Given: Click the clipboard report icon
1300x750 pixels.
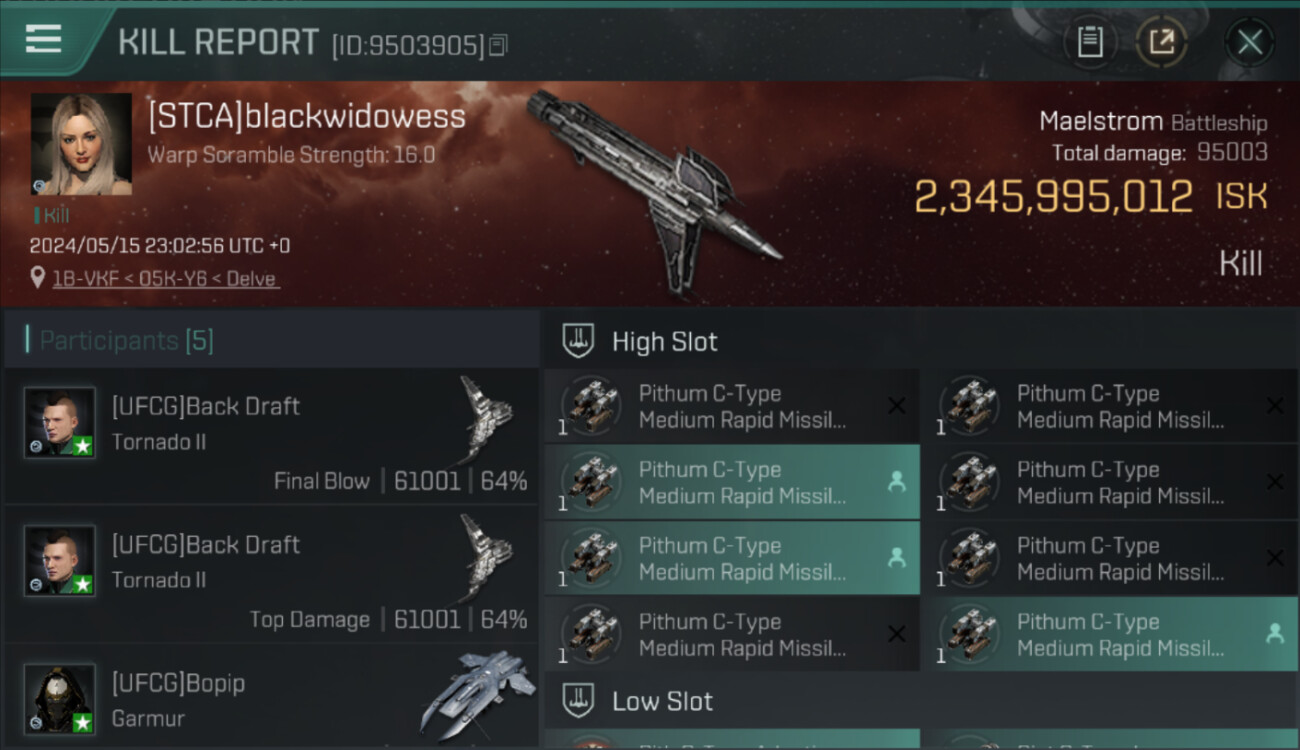Looking at the screenshot, I should pyautogui.click(x=1090, y=43).
